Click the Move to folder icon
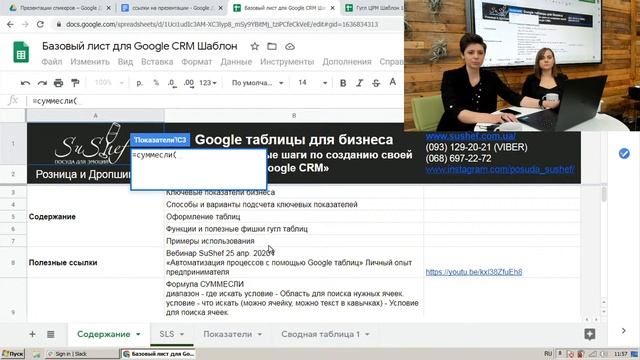Screen dimensions: 640x360 click(272, 47)
